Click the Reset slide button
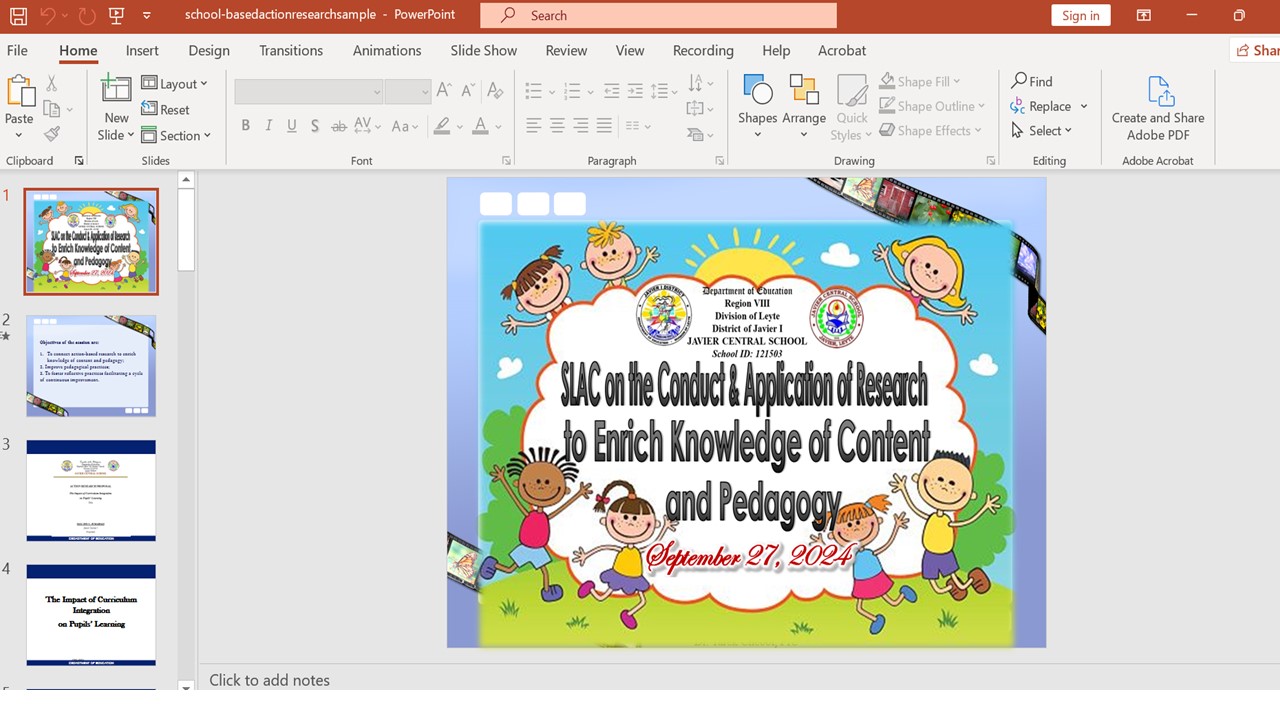 166,110
